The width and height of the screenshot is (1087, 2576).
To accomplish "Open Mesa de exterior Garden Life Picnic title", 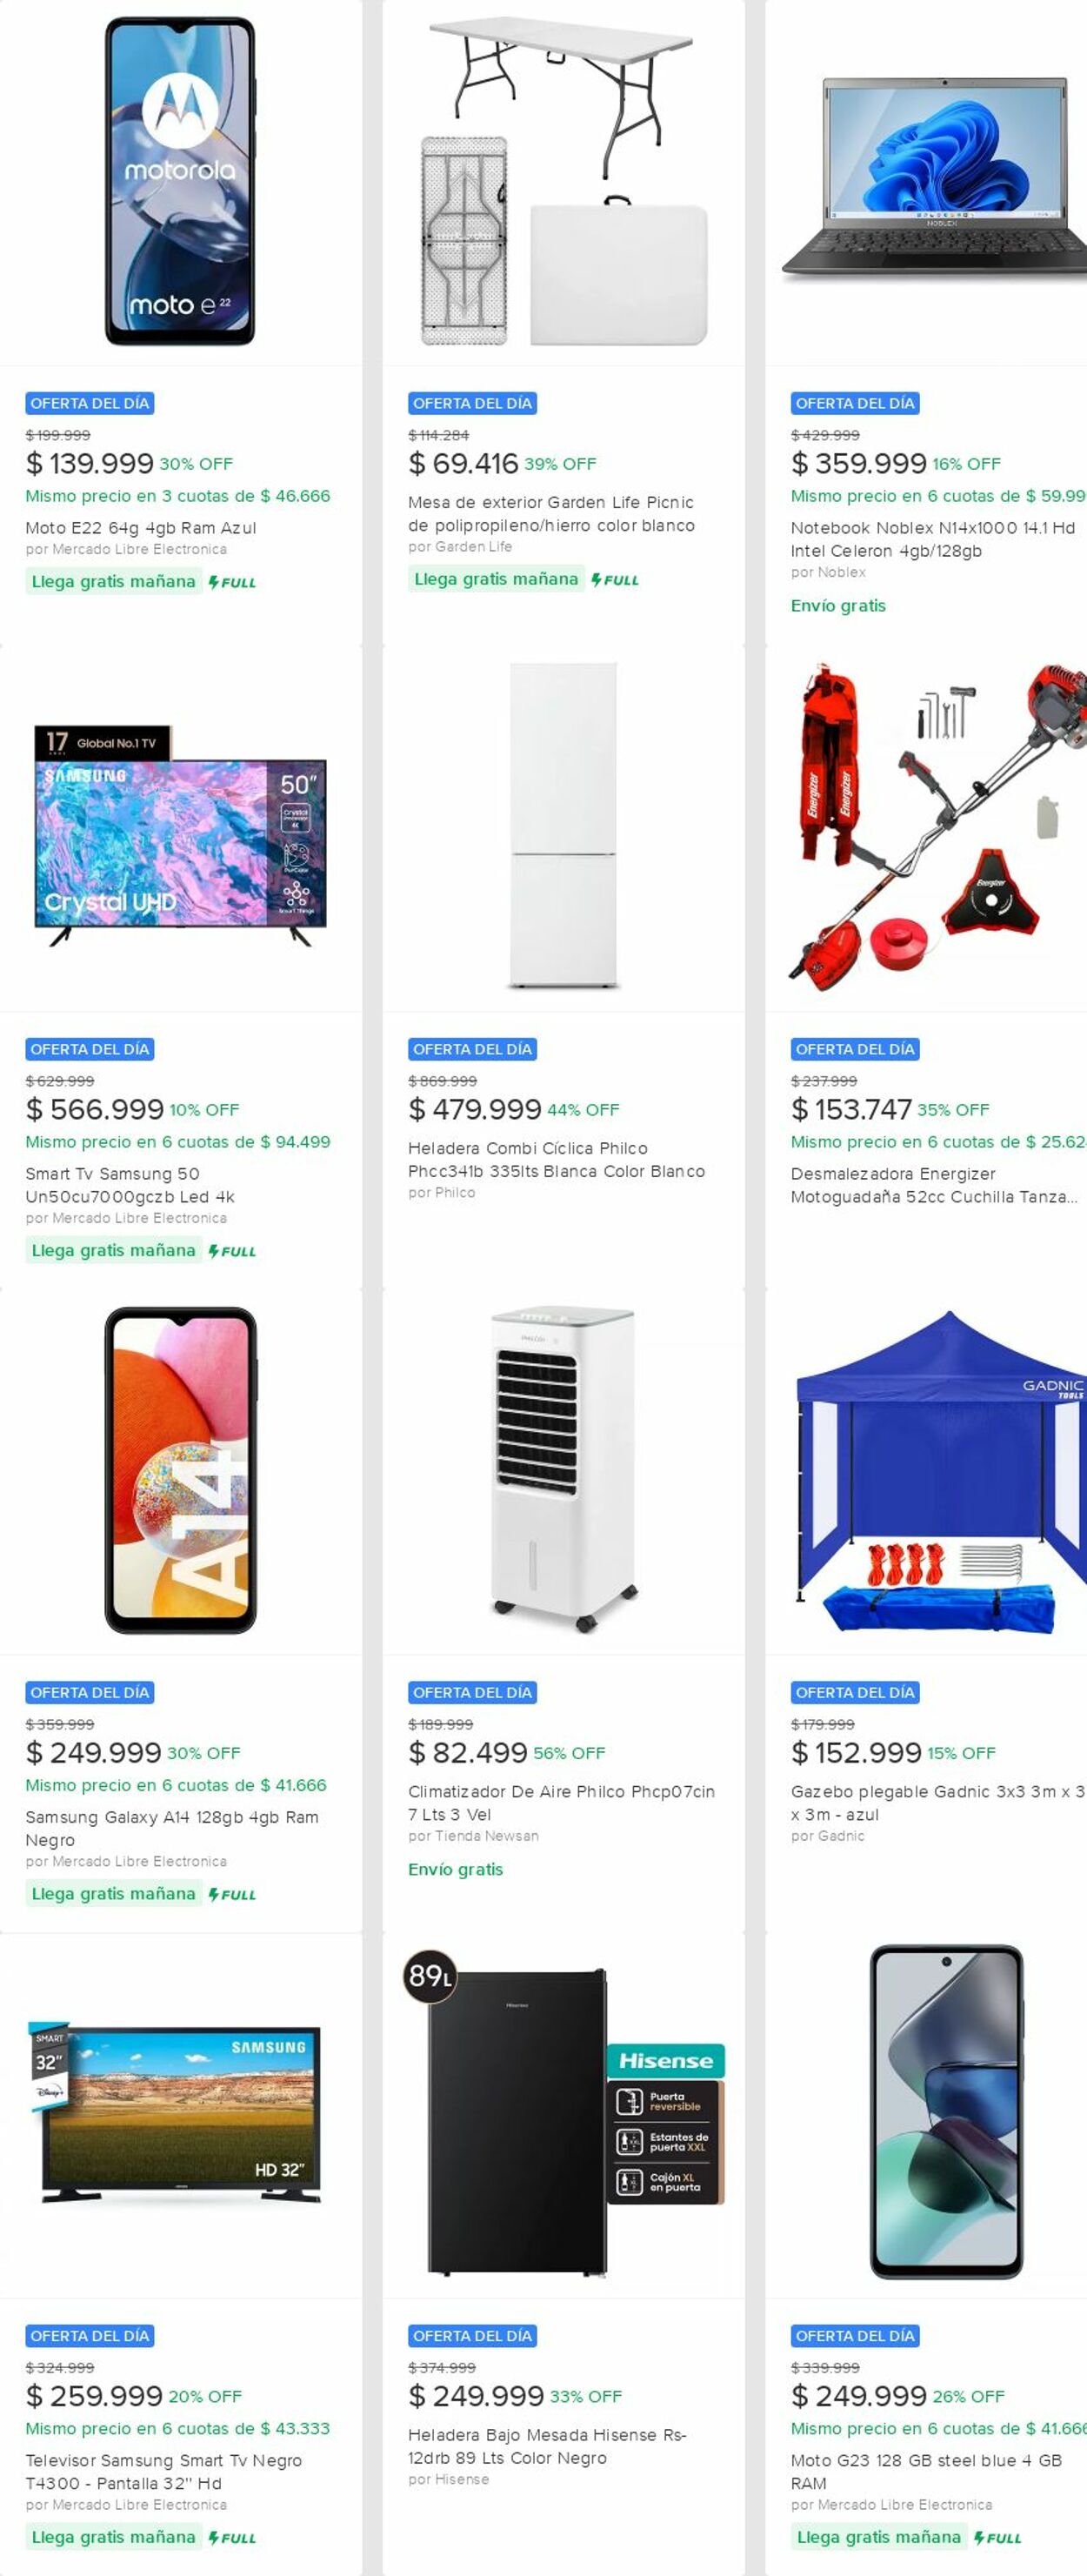I will (551, 514).
